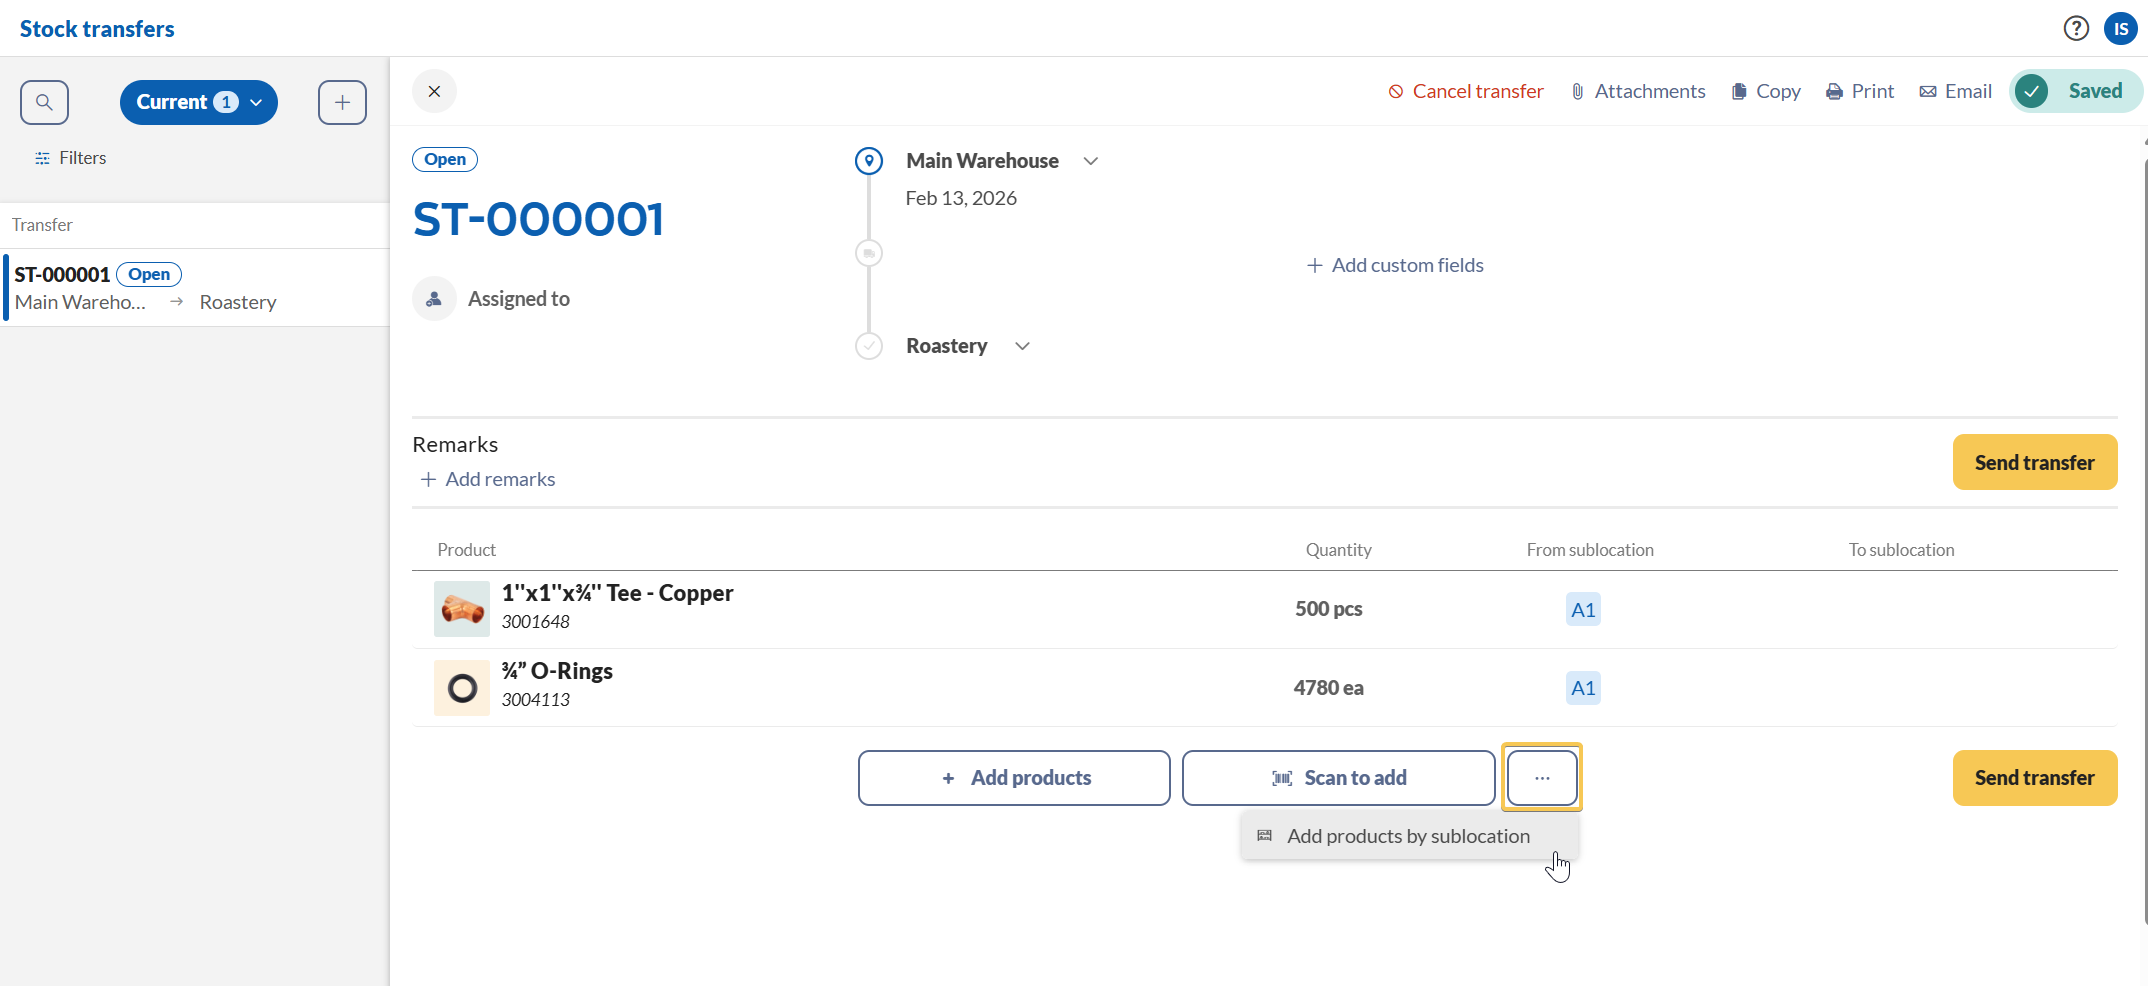Click Cancel transfer link

click(x=1466, y=91)
